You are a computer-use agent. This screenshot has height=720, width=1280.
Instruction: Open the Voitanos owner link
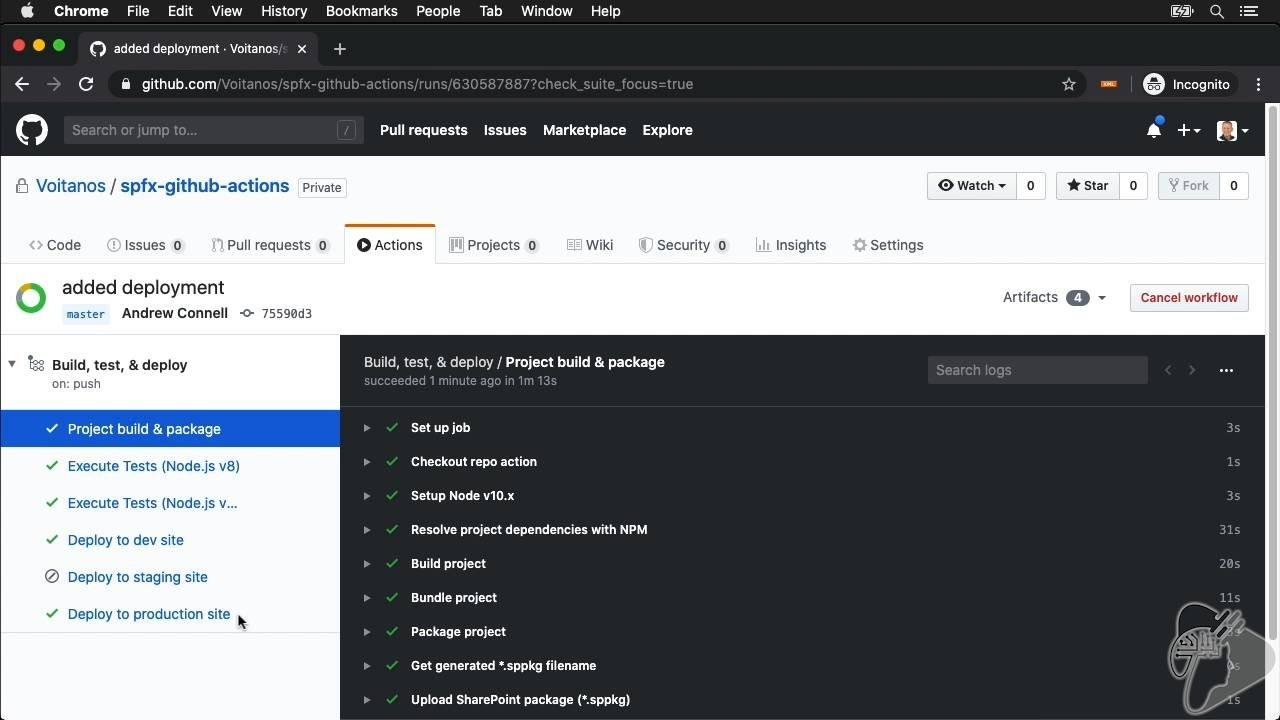(x=71, y=186)
